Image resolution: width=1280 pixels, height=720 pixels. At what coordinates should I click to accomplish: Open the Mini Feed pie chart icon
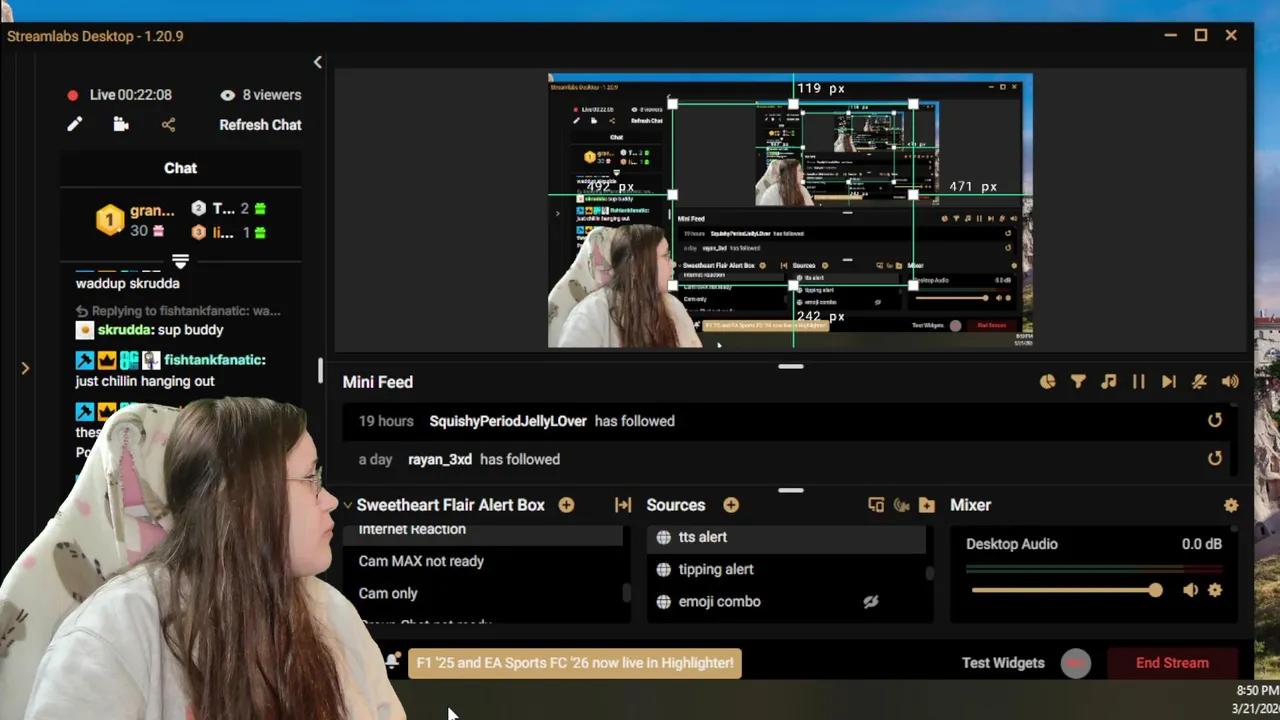tap(1048, 382)
